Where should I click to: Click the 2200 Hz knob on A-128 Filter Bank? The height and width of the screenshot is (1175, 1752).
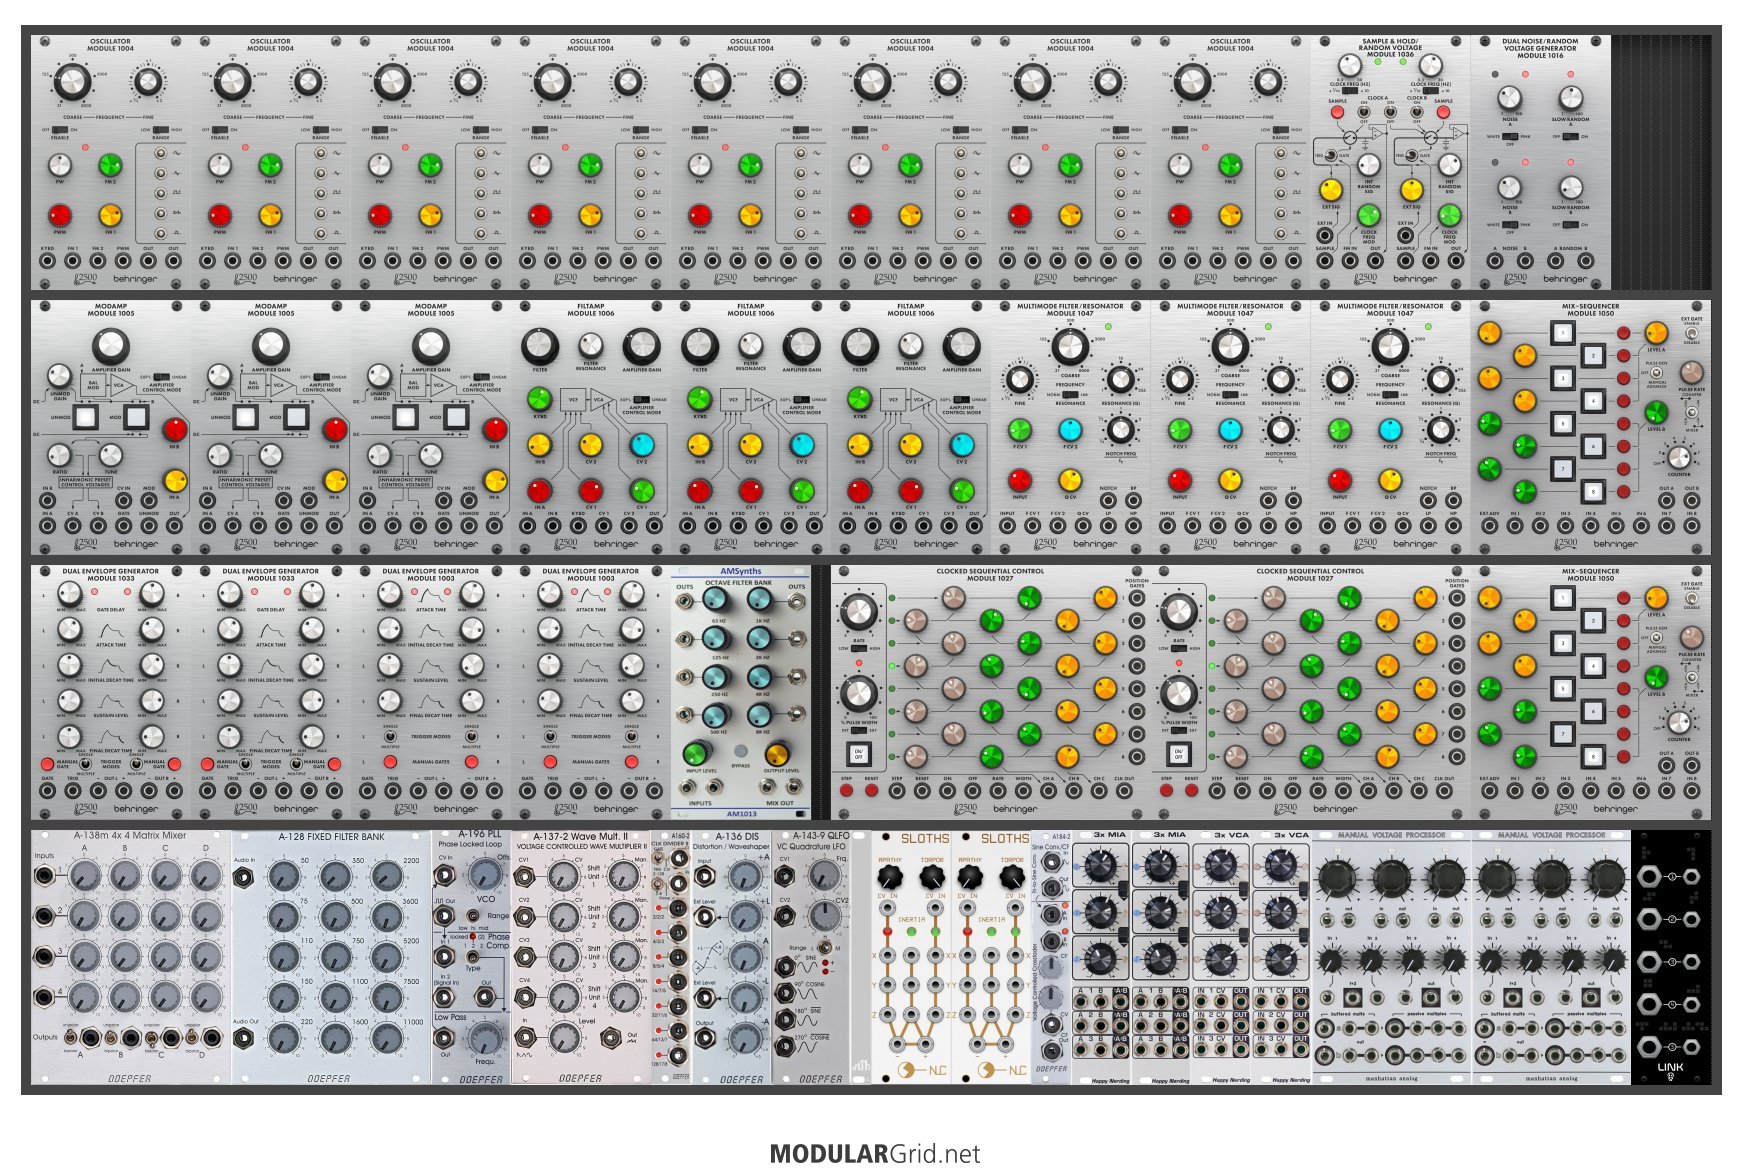387,878
